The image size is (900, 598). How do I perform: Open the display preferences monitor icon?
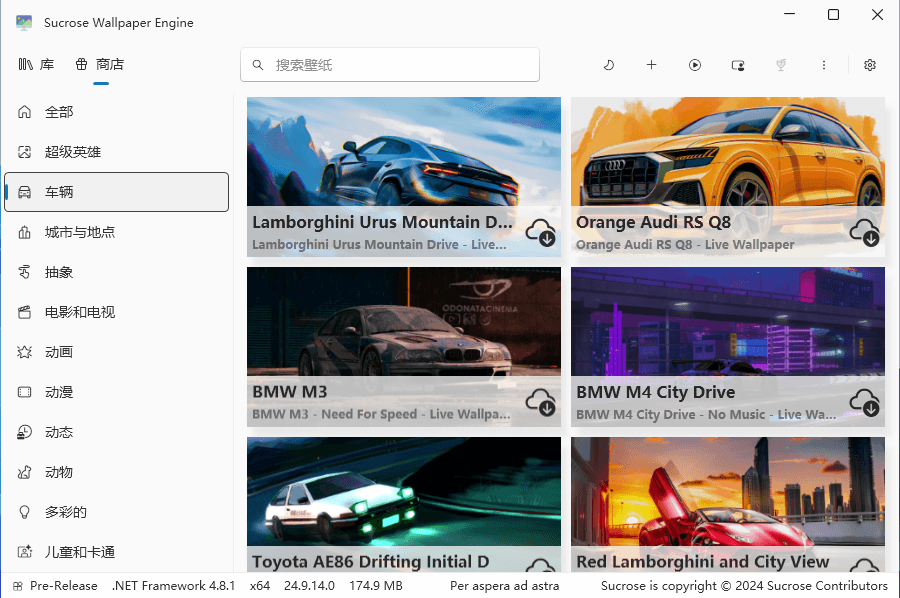pyautogui.click(x=738, y=65)
